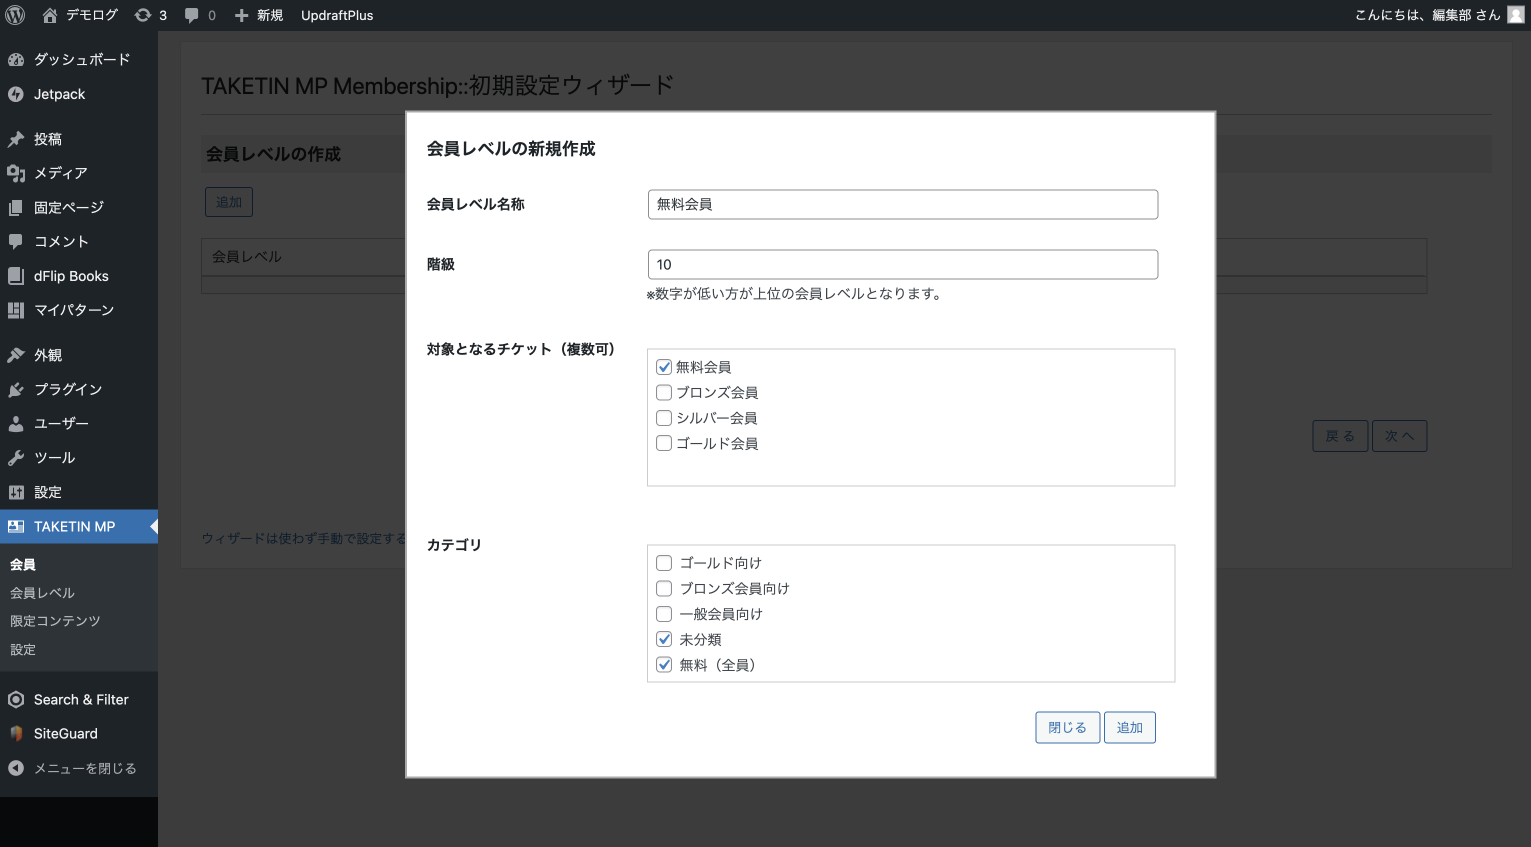Click the マイパターン icon
The height and width of the screenshot is (847, 1531).
click(x=16, y=310)
